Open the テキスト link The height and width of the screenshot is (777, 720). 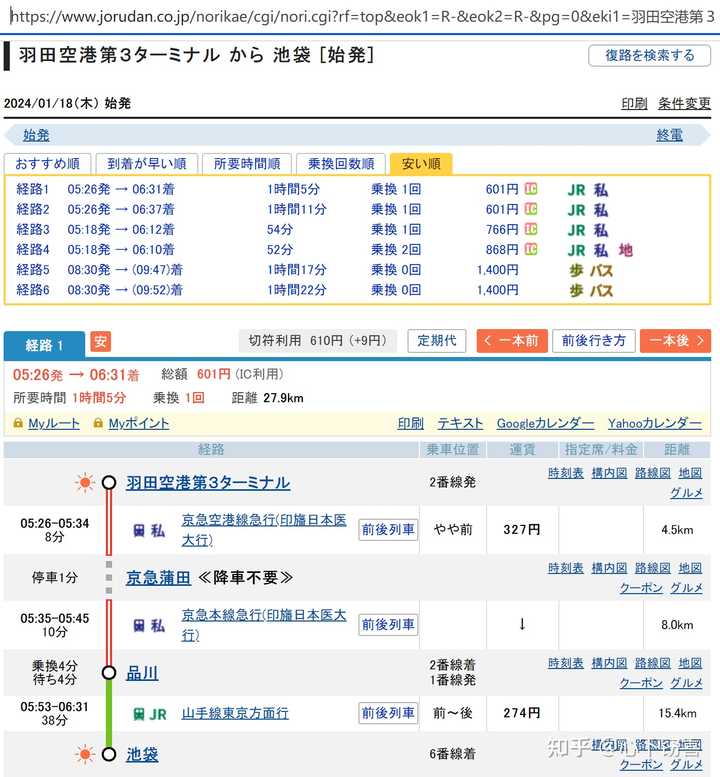coord(460,424)
